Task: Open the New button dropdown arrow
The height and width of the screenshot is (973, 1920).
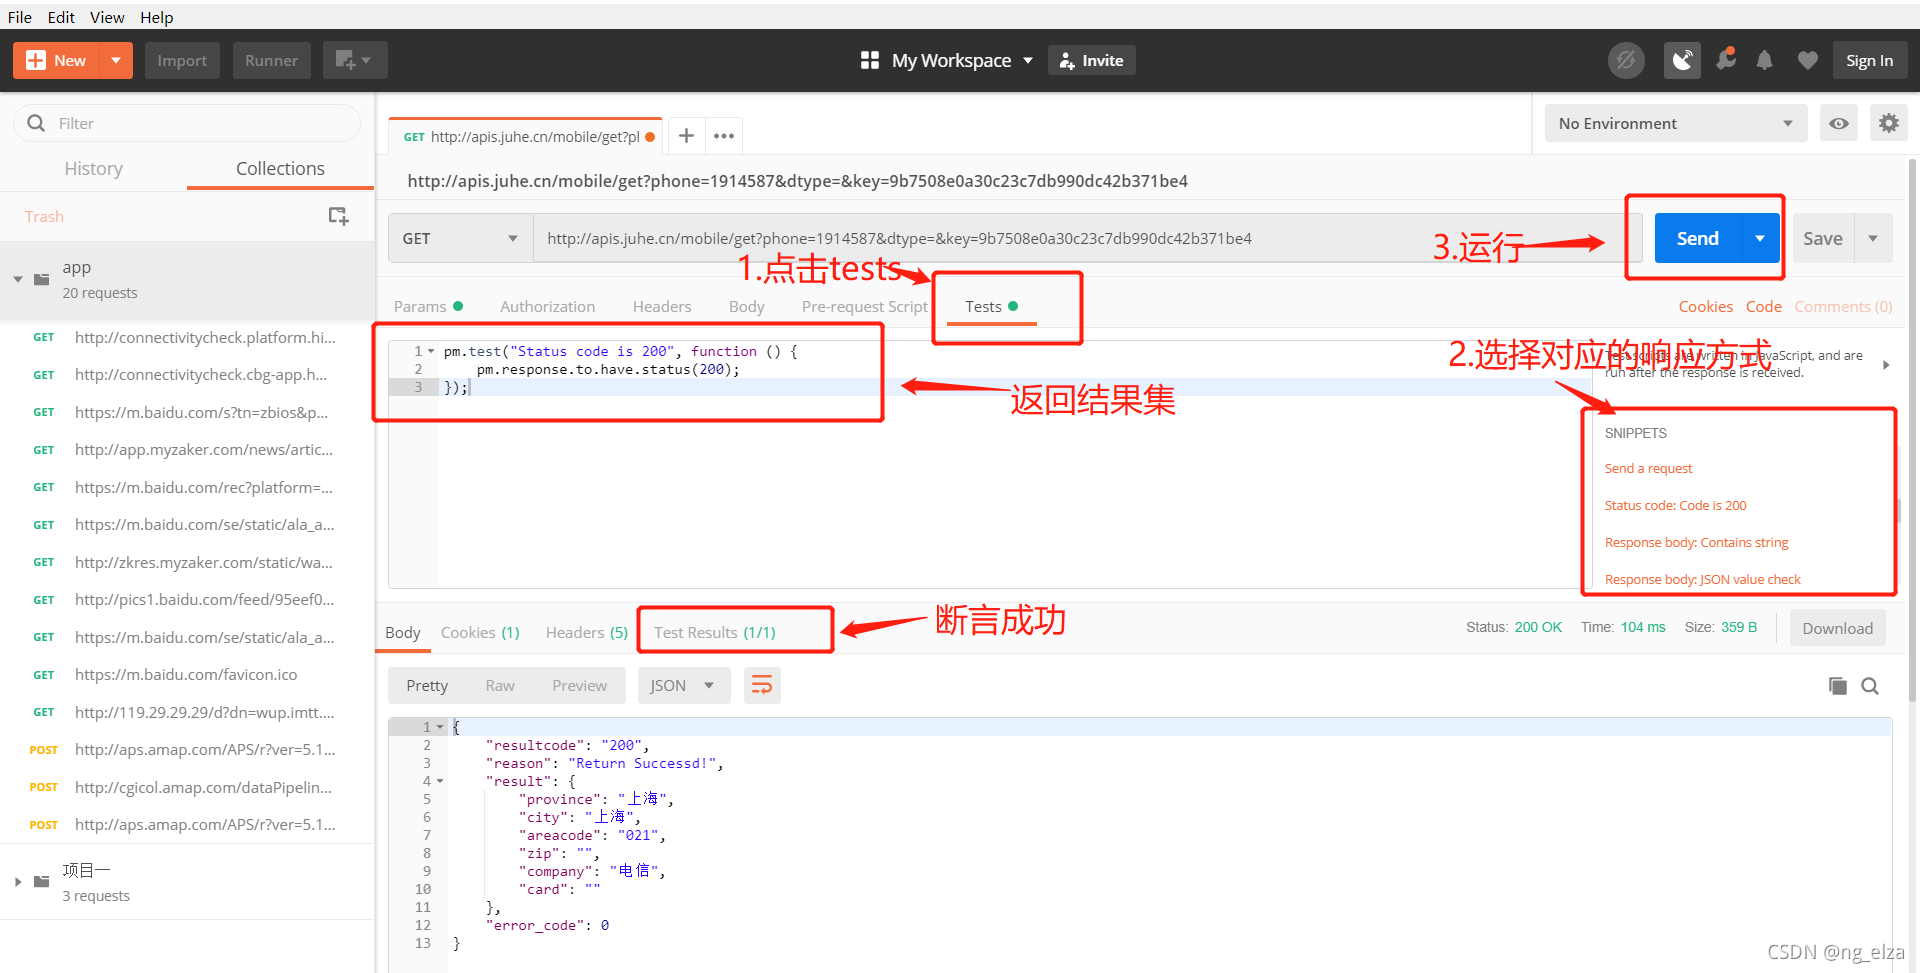Action: (x=116, y=60)
